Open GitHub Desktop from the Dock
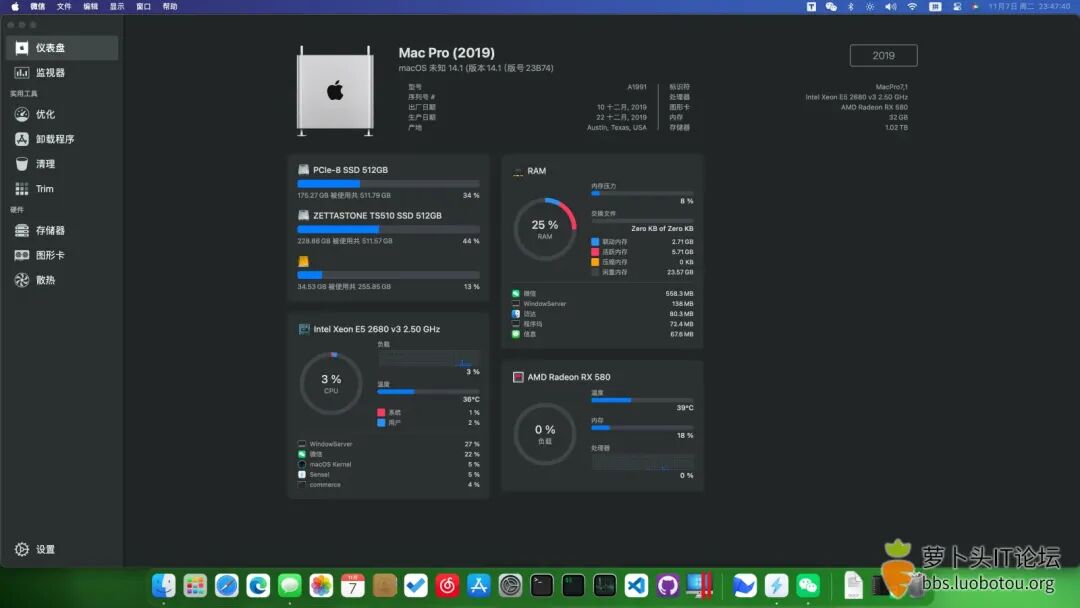 pyautogui.click(x=667, y=586)
